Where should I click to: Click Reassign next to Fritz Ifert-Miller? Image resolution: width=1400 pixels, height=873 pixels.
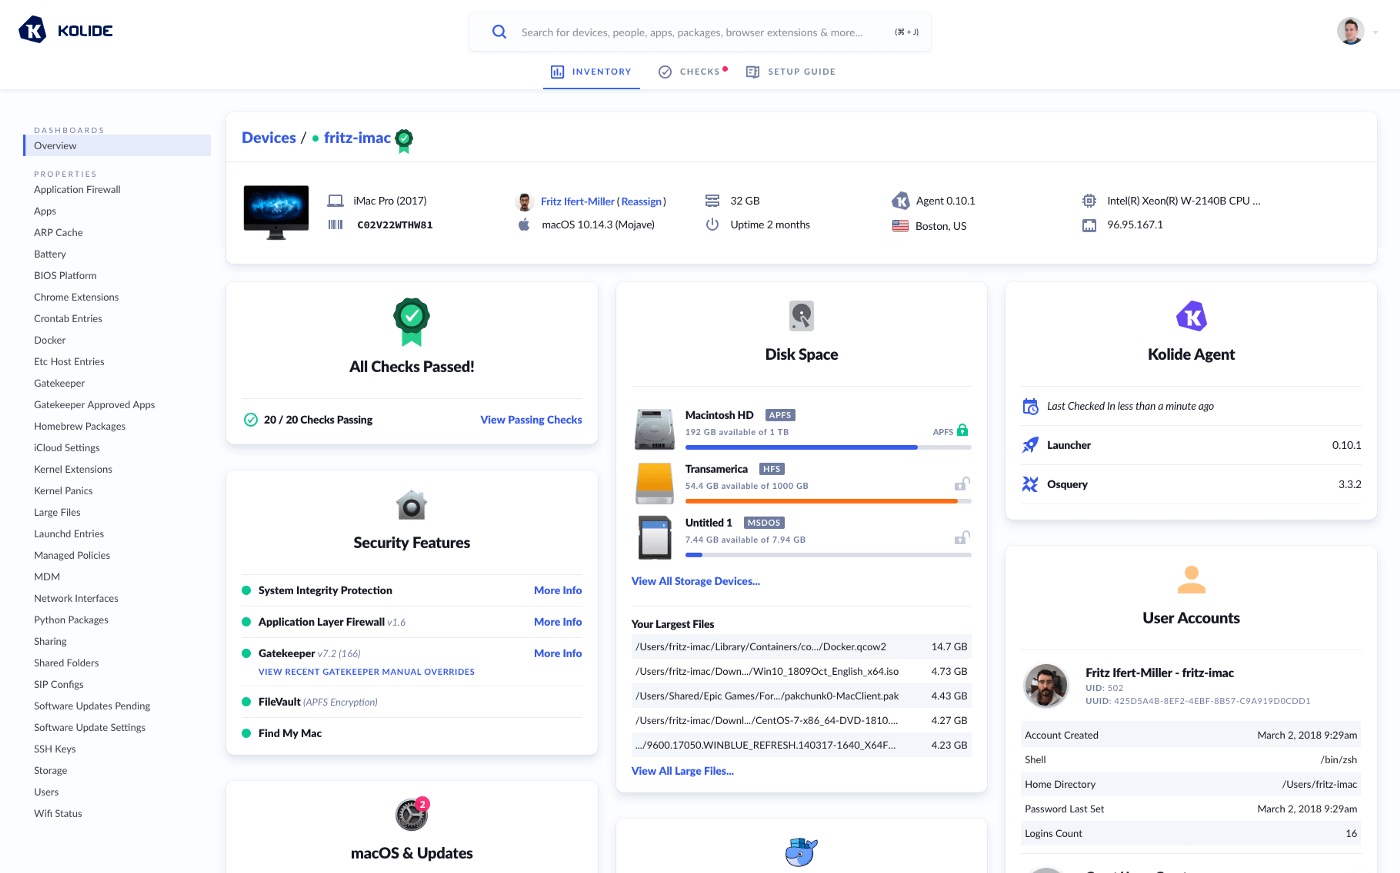click(x=641, y=201)
